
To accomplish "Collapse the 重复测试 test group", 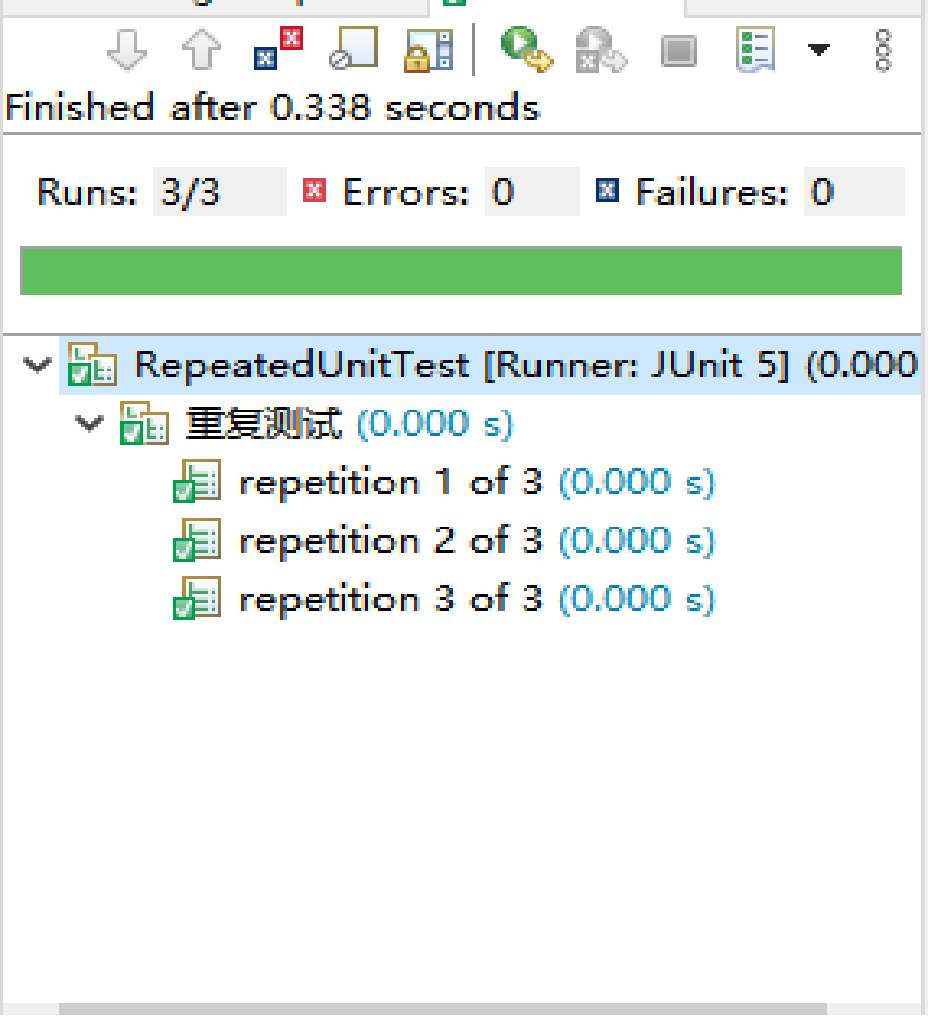I will click(x=88, y=423).
